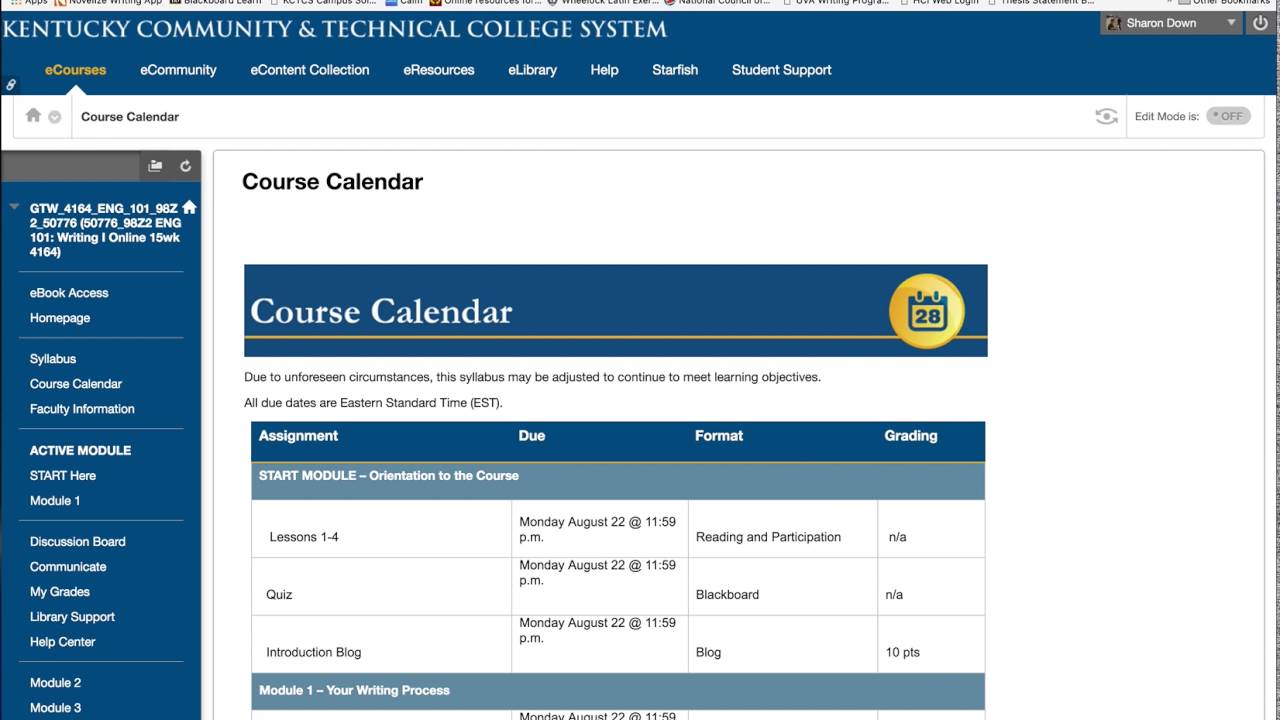Open the ENG 101 course title link

104,230
